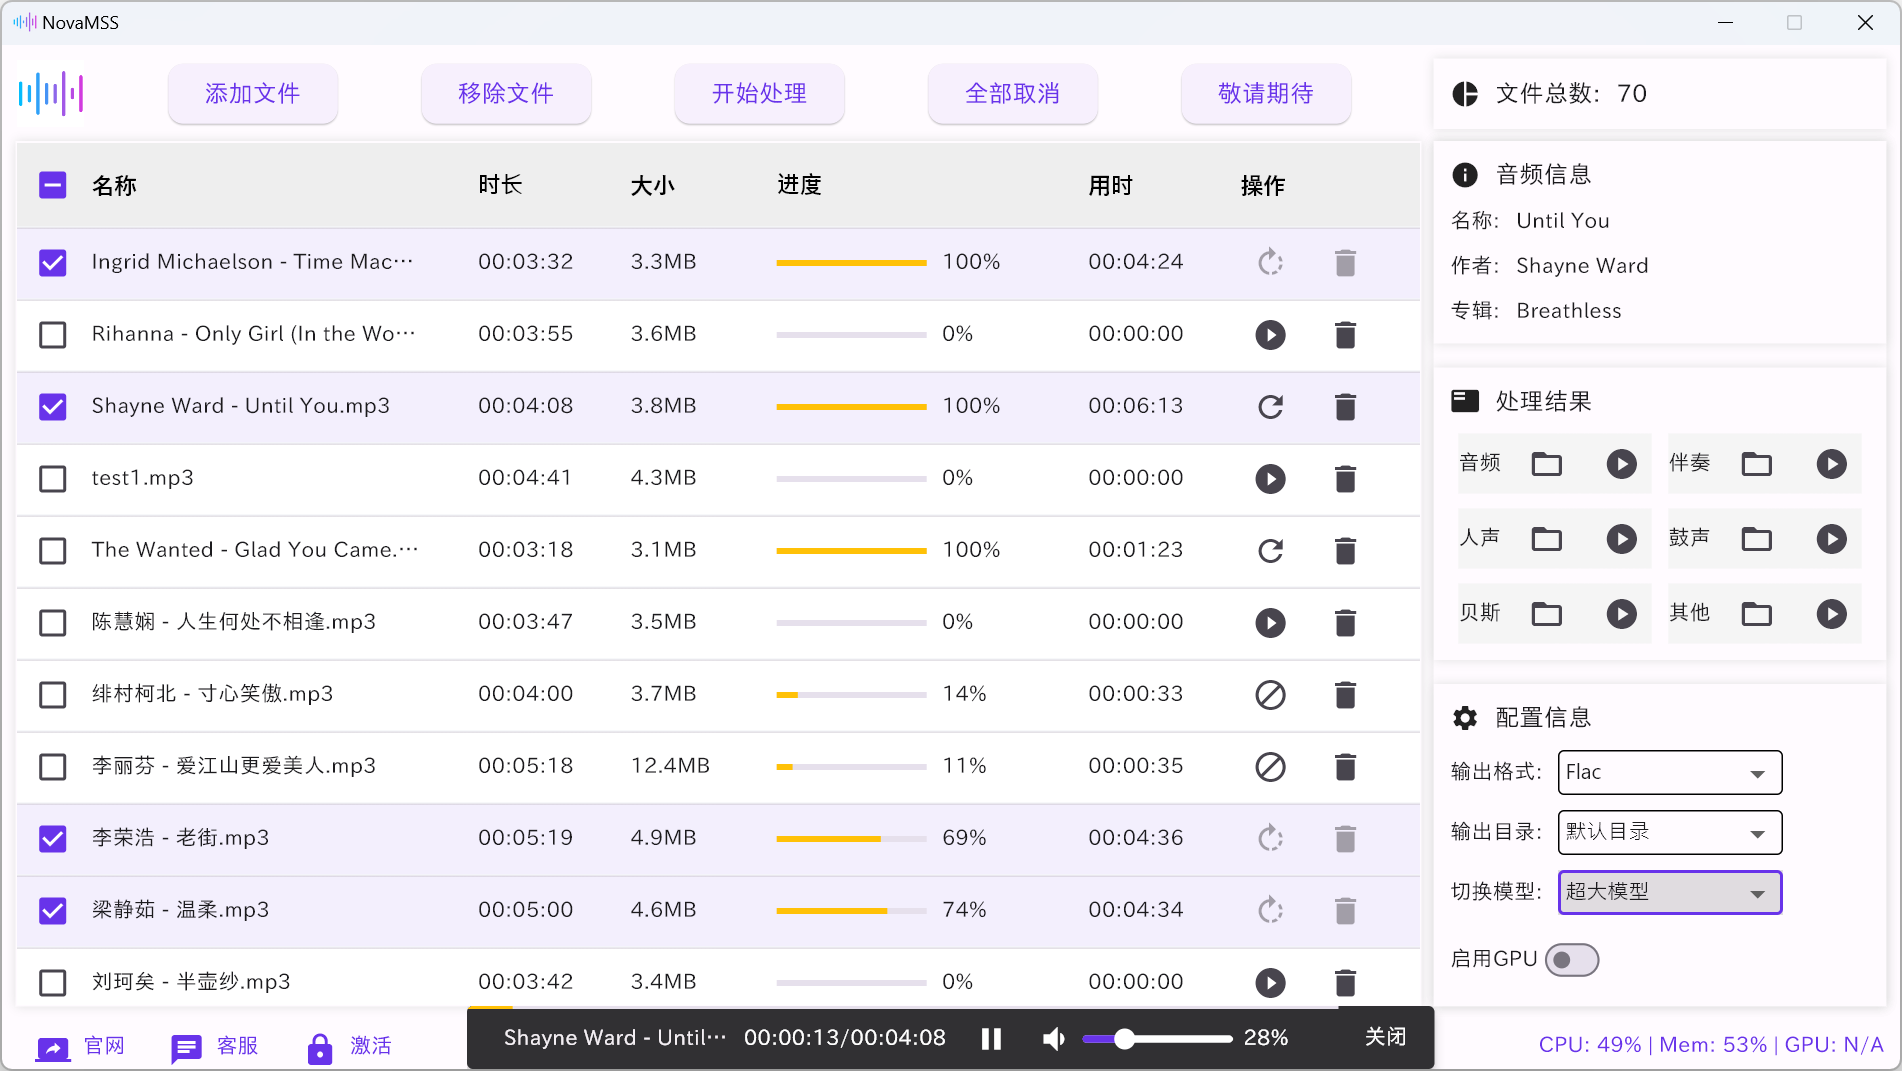Expand the 输出目录 default directory dropdown
Viewport: 1902px width, 1071px height.
(1669, 832)
